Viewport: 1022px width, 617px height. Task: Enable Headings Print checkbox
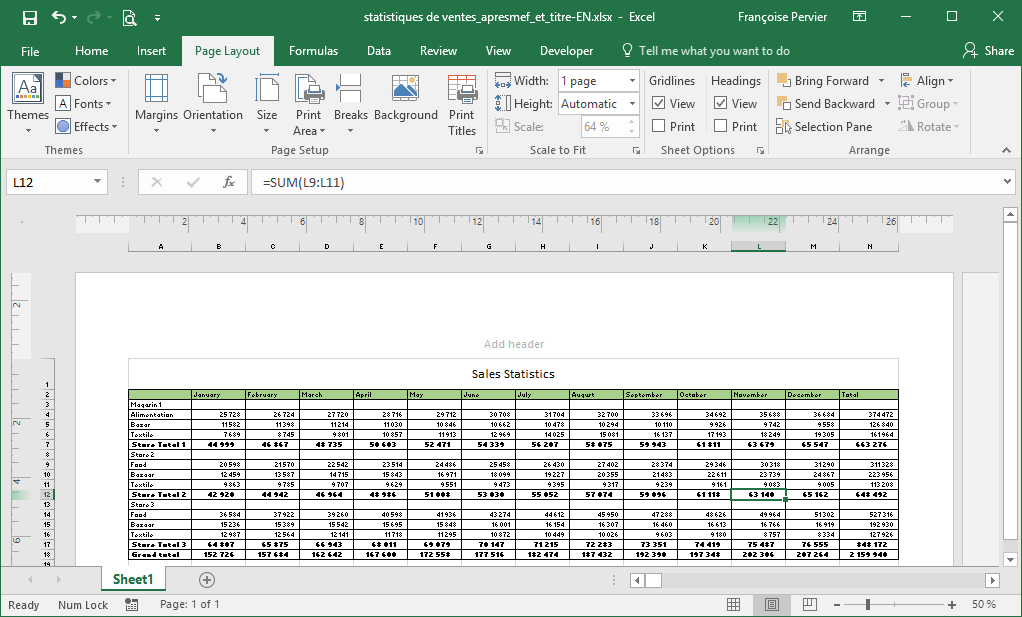click(x=721, y=126)
